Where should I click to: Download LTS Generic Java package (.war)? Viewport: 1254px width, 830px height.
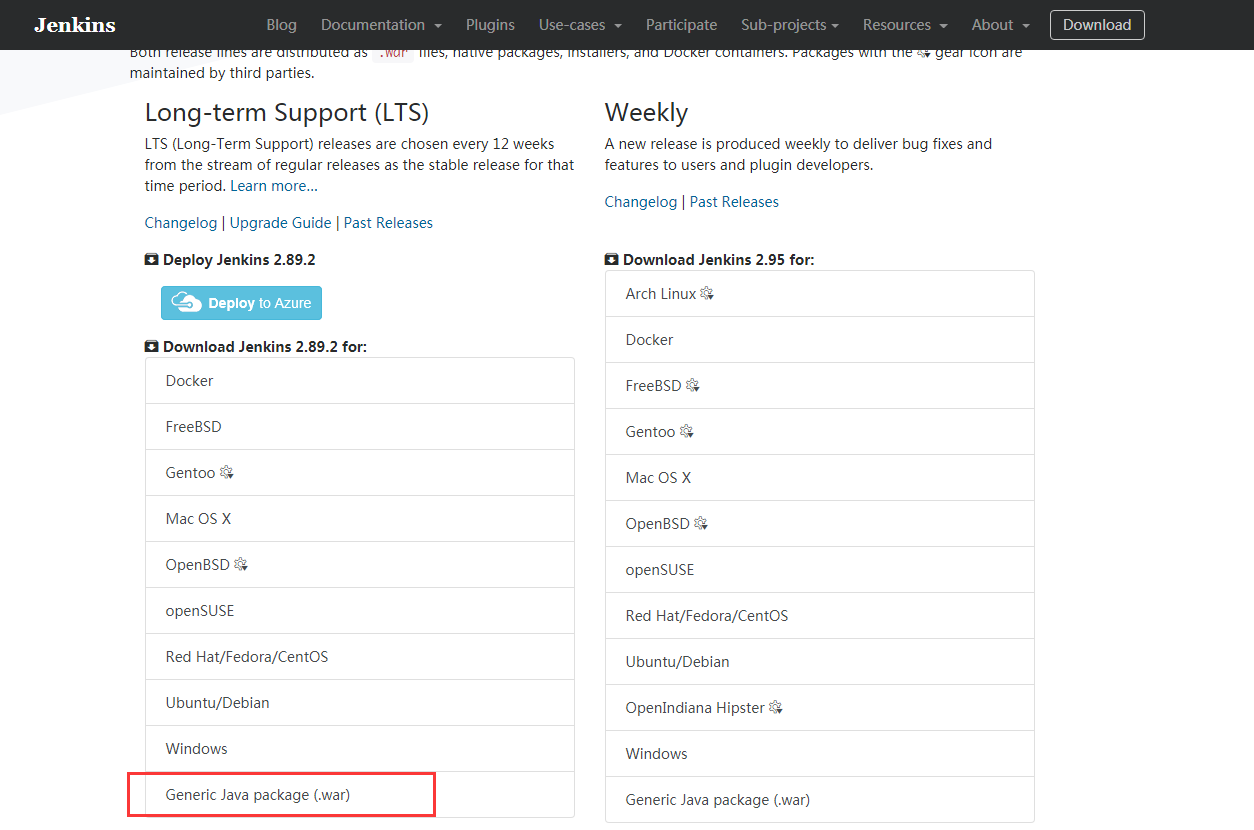pos(360,795)
